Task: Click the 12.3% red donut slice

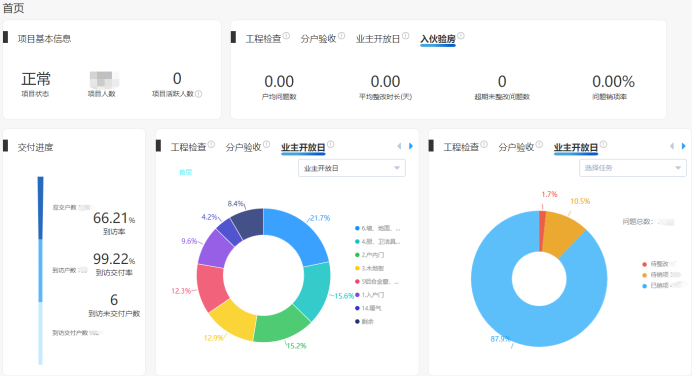Action: [211, 287]
